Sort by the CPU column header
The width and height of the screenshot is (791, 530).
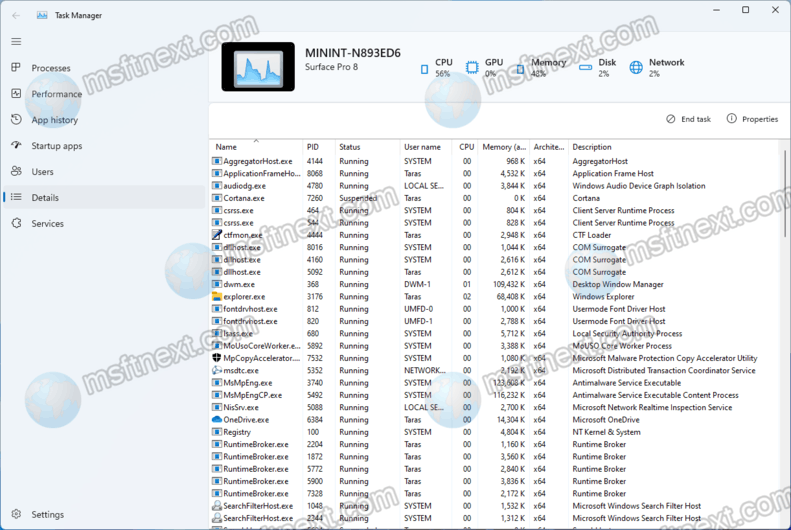(465, 147)
